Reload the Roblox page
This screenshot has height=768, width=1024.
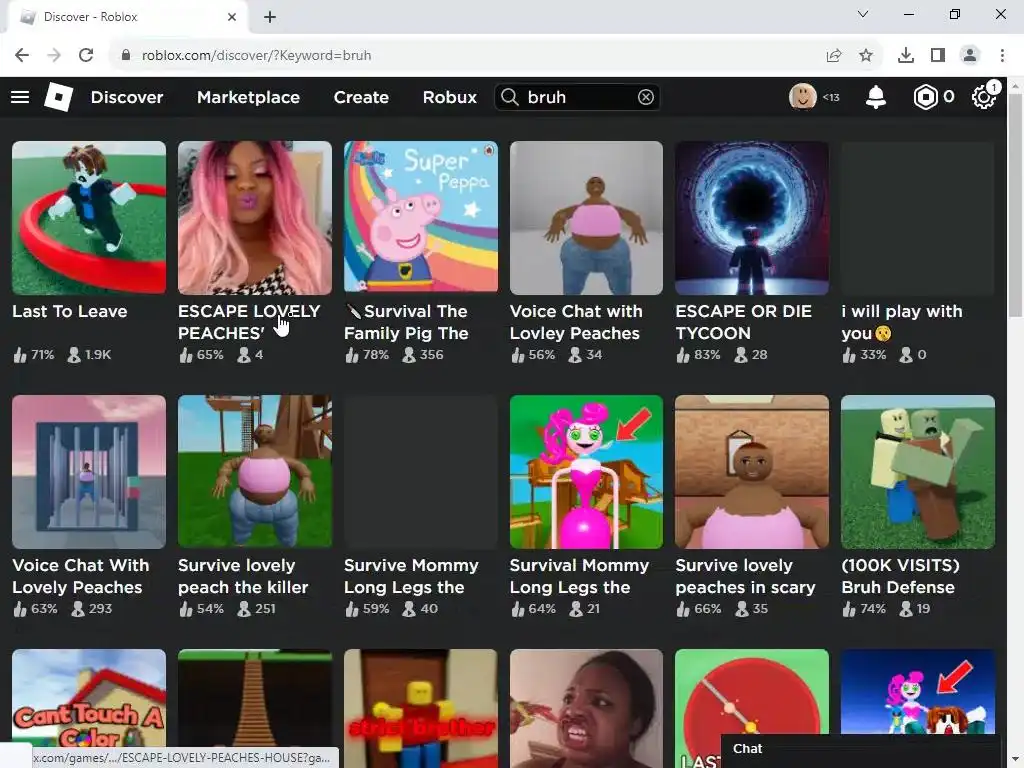[86, 55]
